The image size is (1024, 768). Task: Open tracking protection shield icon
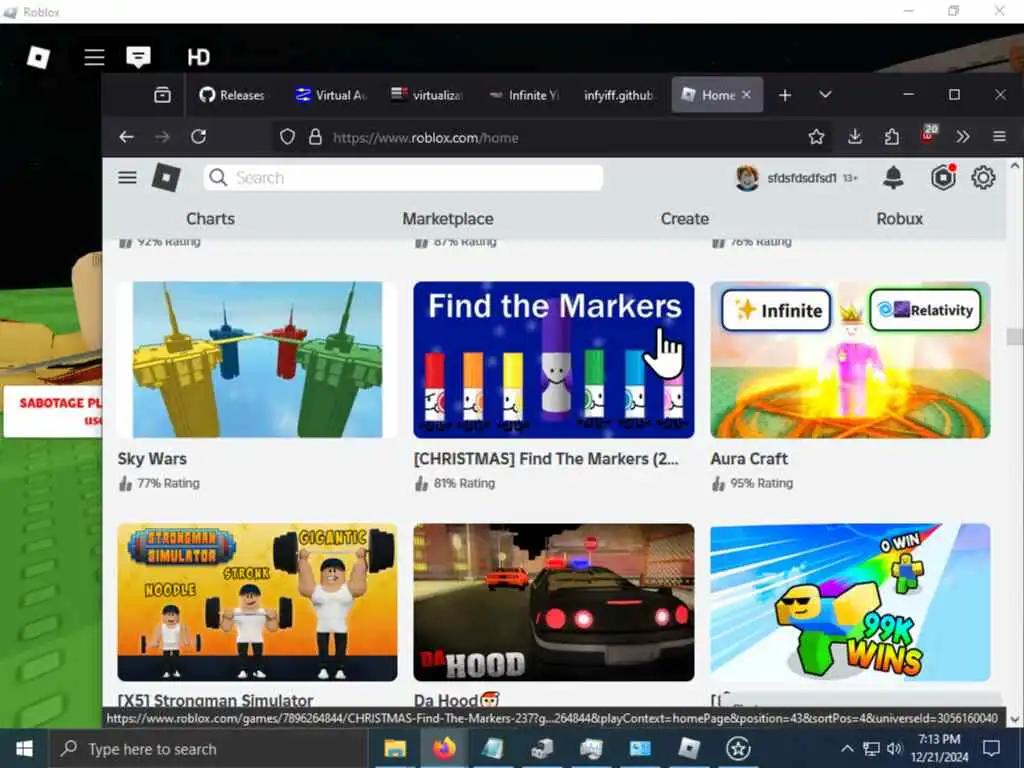coord(287,137)
